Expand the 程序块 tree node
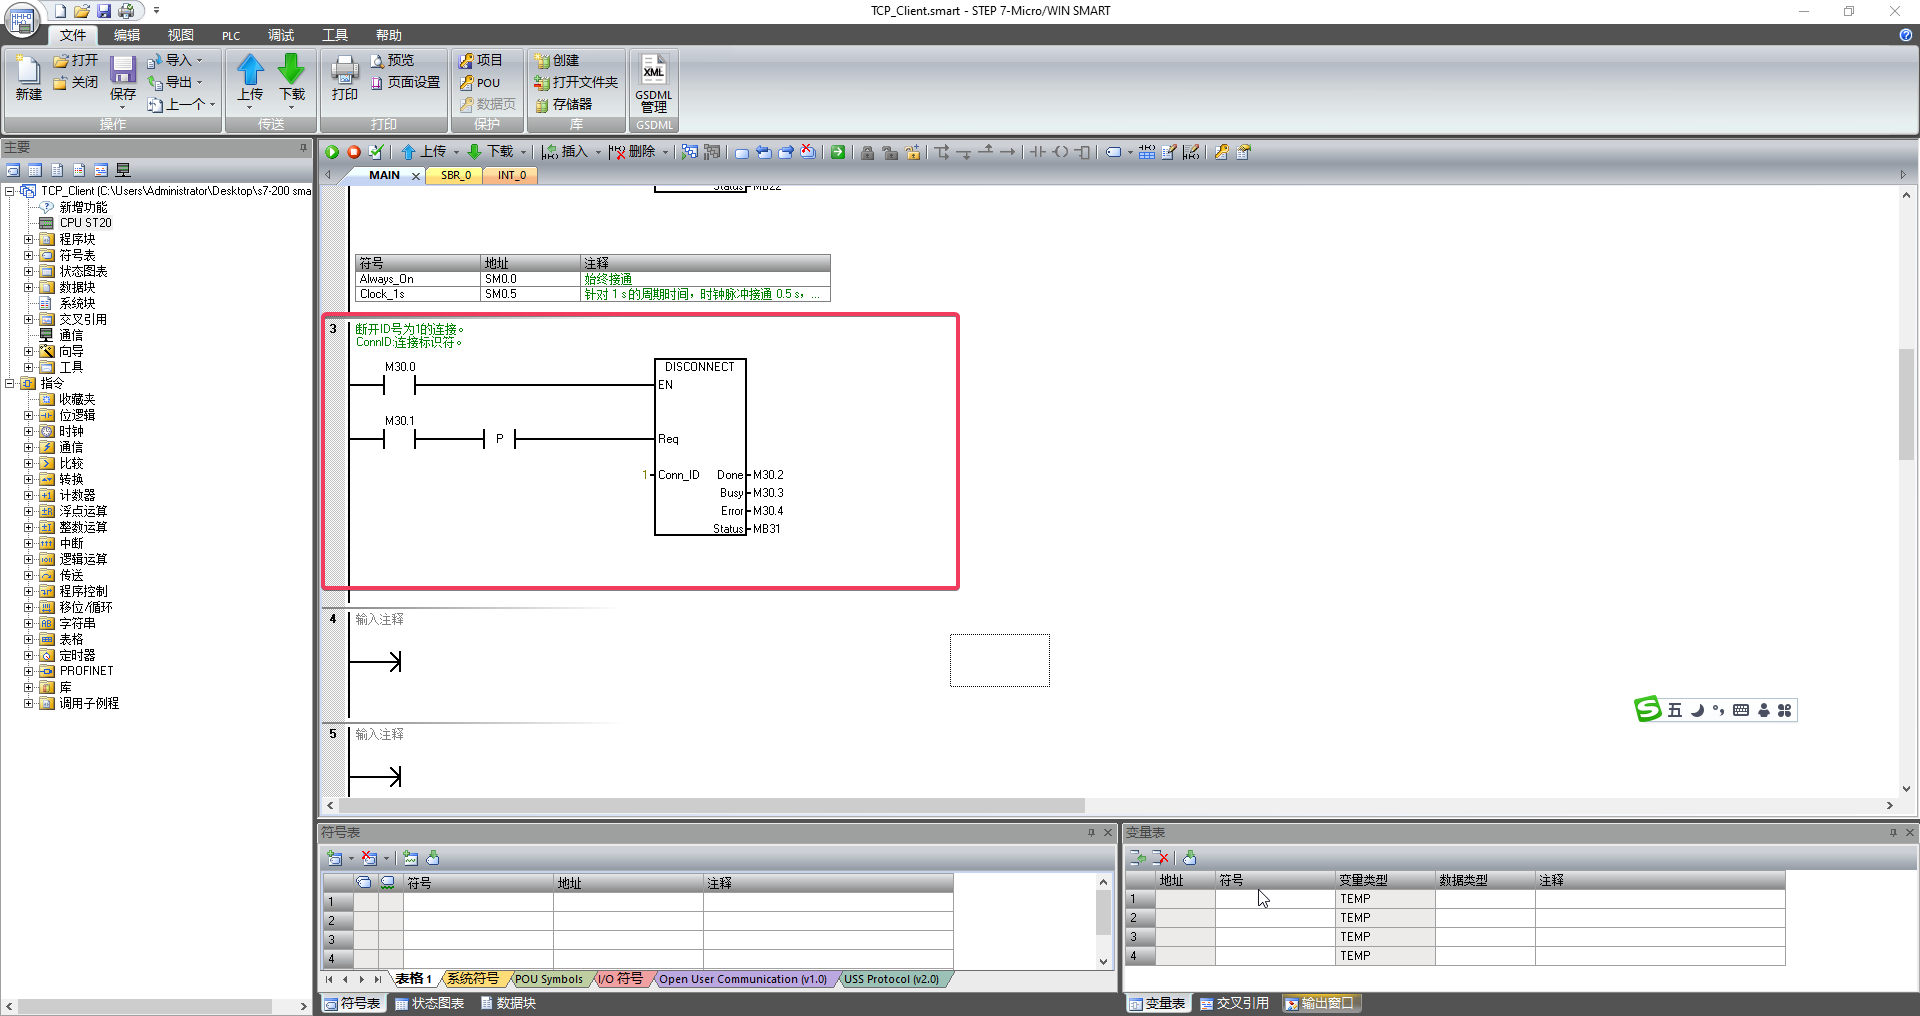The image size is (1920, 1016). pyautogui.click(x=29, y=239)
